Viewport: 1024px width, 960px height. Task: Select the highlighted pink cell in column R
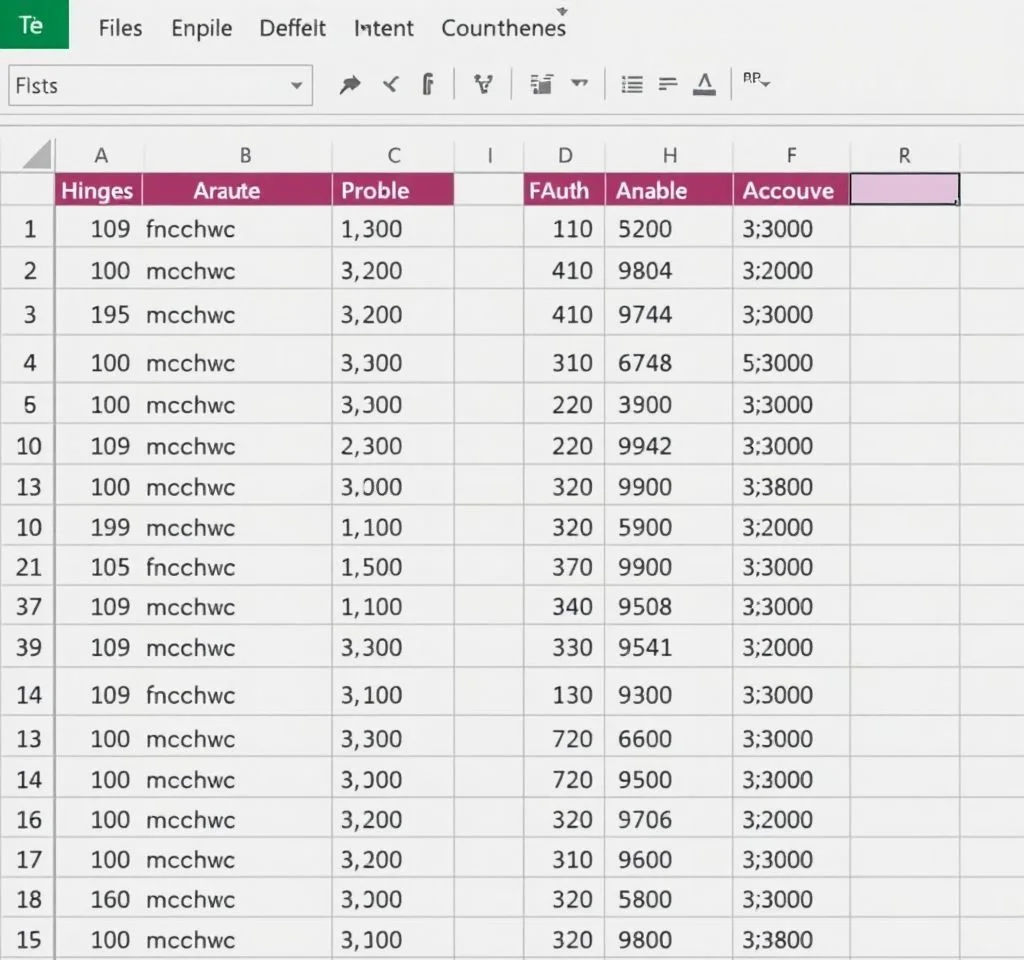point(904,189)
